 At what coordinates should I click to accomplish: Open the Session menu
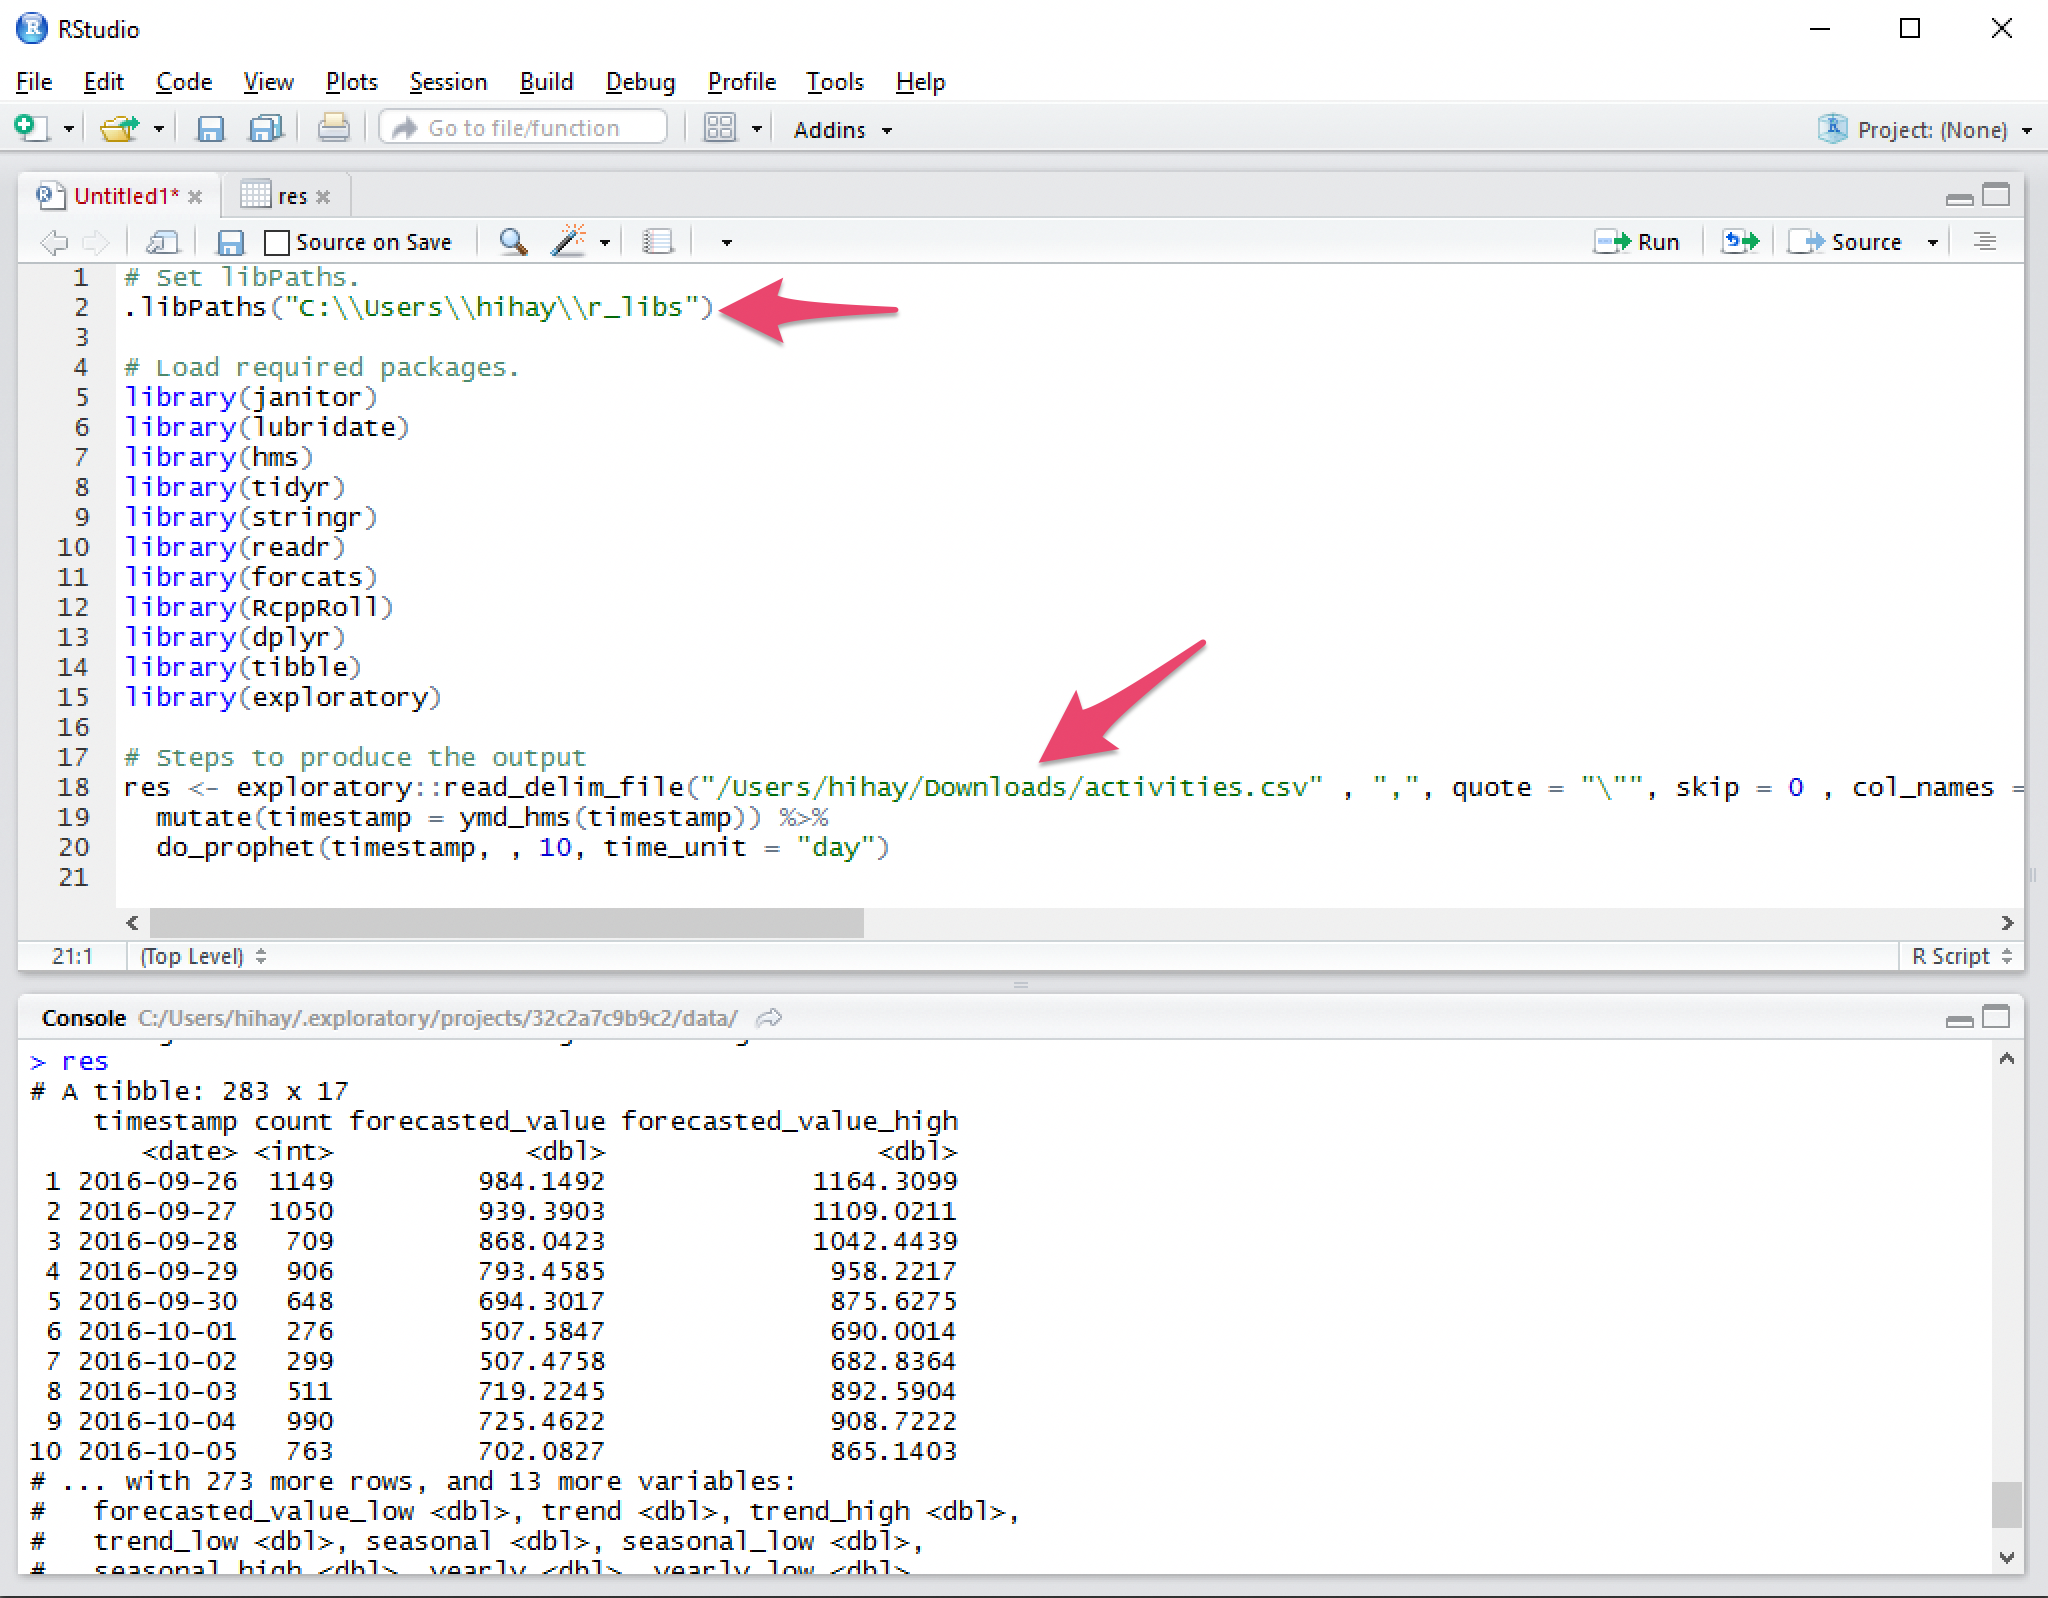[x=448, y=82]
